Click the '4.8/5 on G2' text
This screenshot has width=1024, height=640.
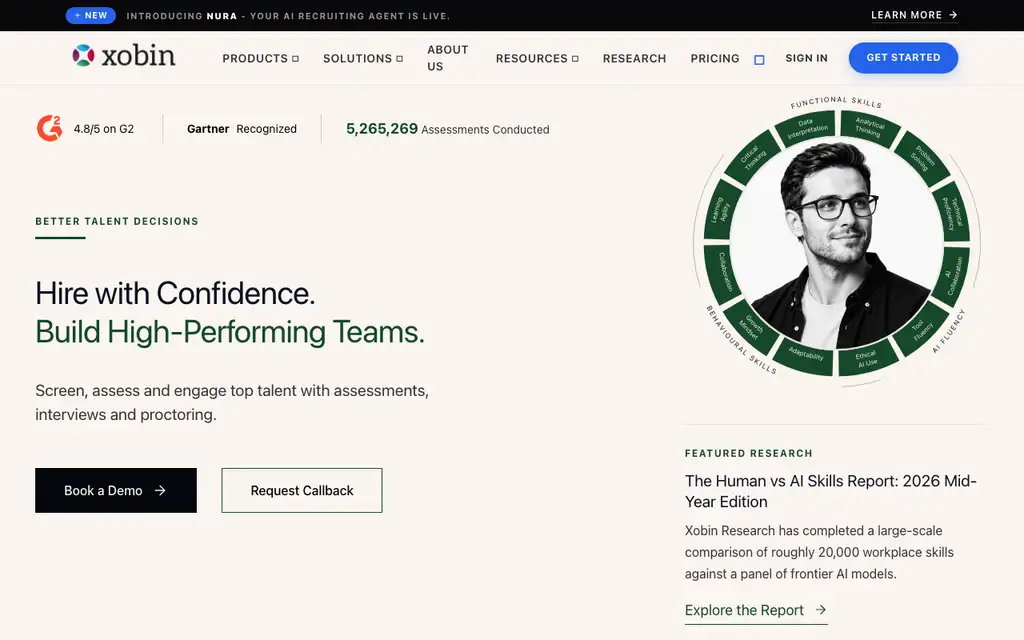pyautogui.click(x=104, y=129)
